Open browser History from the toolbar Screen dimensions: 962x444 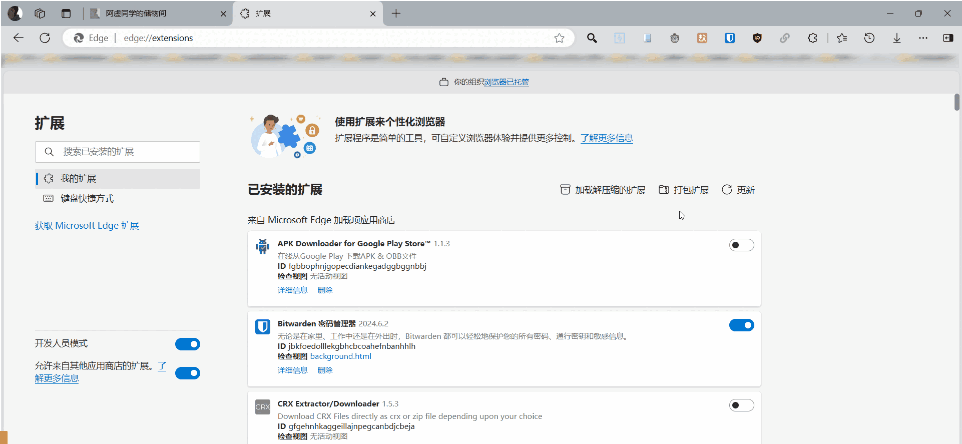tap(869, 38)
